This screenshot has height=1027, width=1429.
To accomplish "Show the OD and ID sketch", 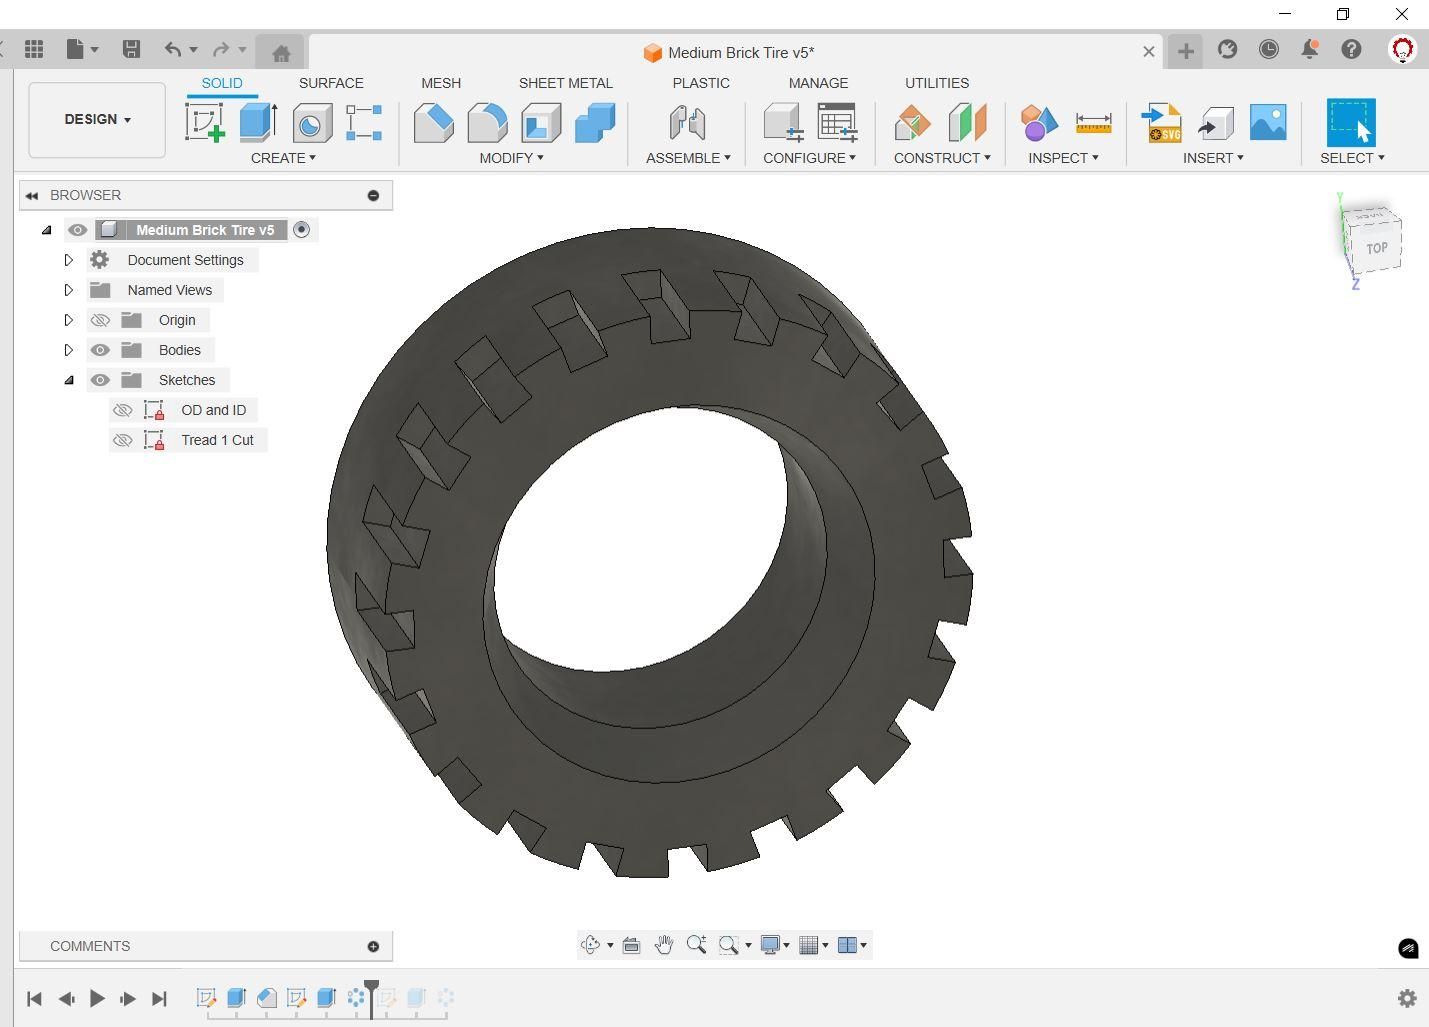I will 122,410.
